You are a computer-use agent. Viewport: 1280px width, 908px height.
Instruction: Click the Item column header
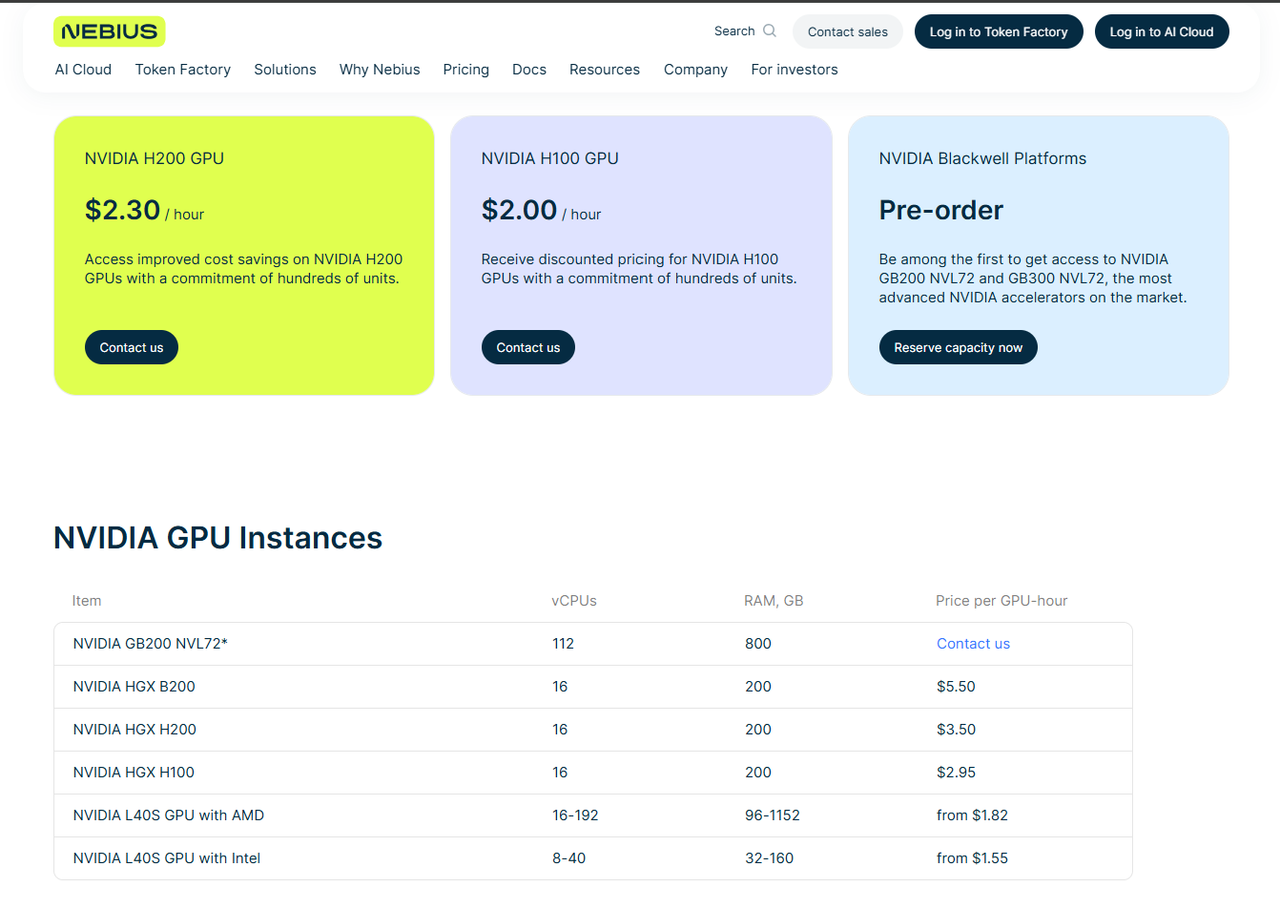tap(87, 601)
